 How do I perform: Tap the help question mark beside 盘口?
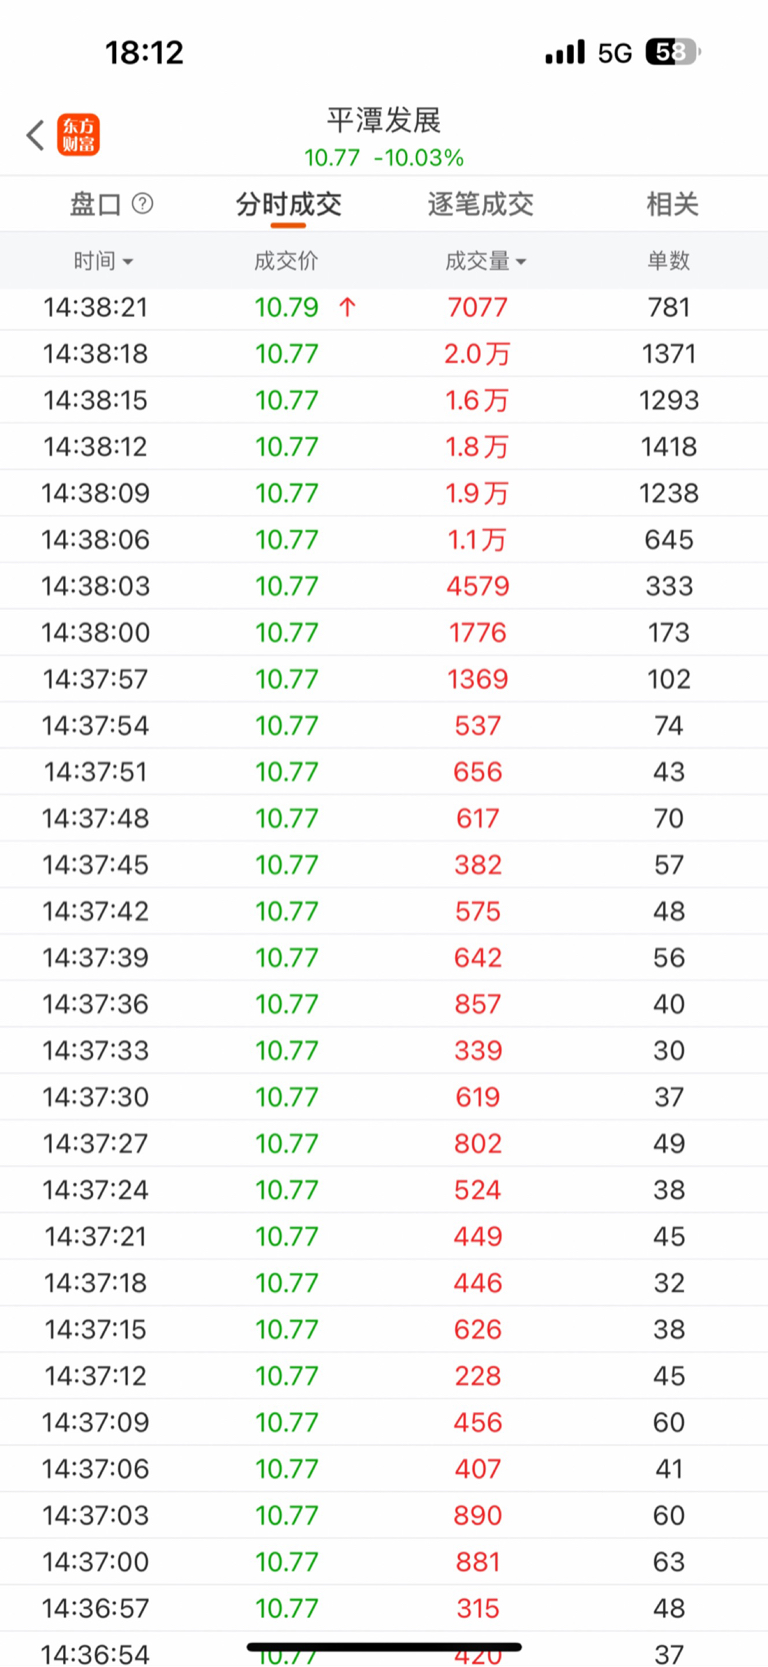[143, 204]
